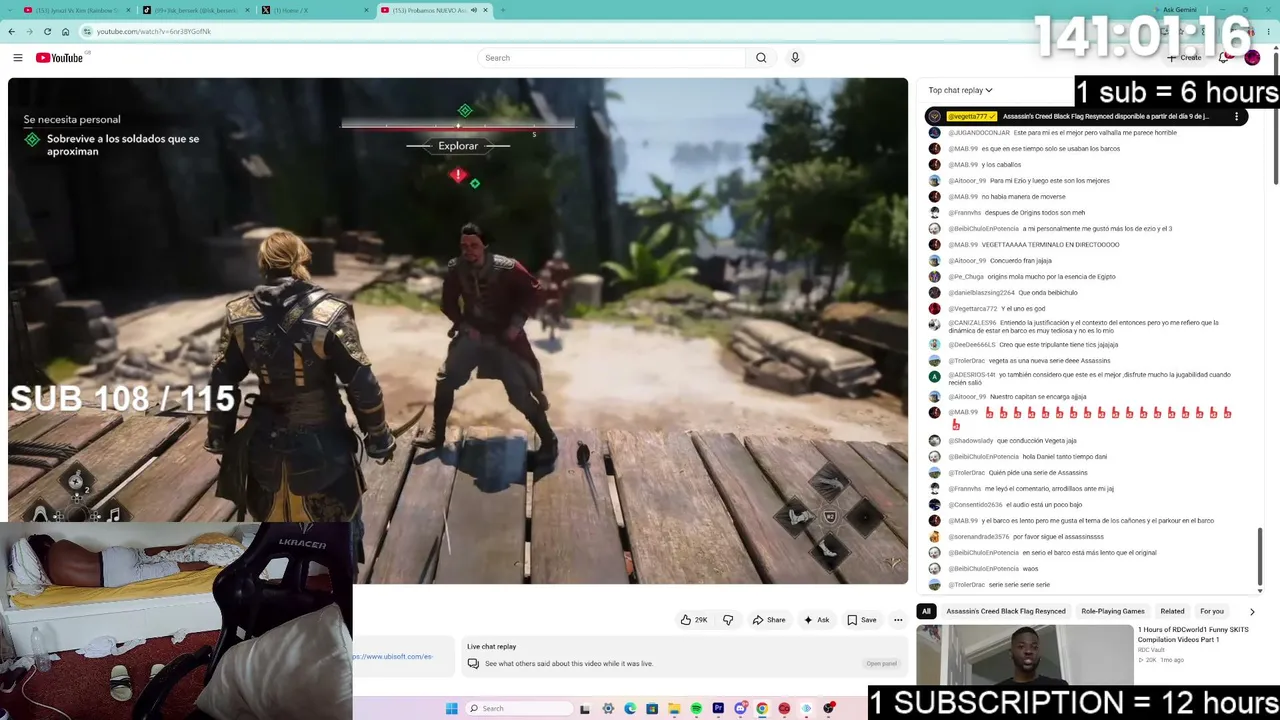Screen dimensions: 1280x720
Task: Open Premiere Pro from the taskbar
Action: coord(718,709)
